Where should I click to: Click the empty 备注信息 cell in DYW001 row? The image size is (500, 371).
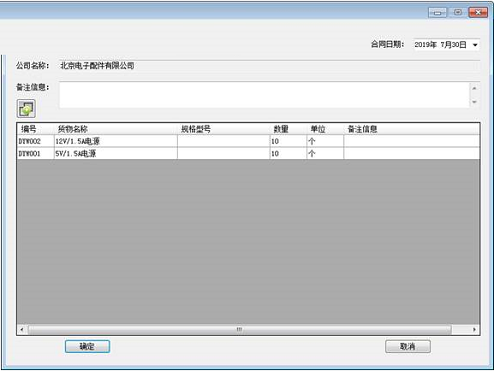click(412, 154)
